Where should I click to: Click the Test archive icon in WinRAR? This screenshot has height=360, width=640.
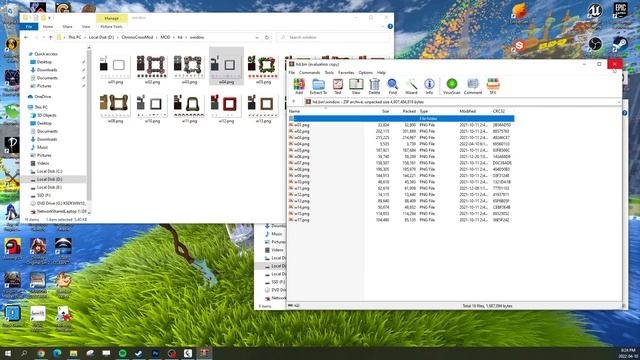point(338,86)
